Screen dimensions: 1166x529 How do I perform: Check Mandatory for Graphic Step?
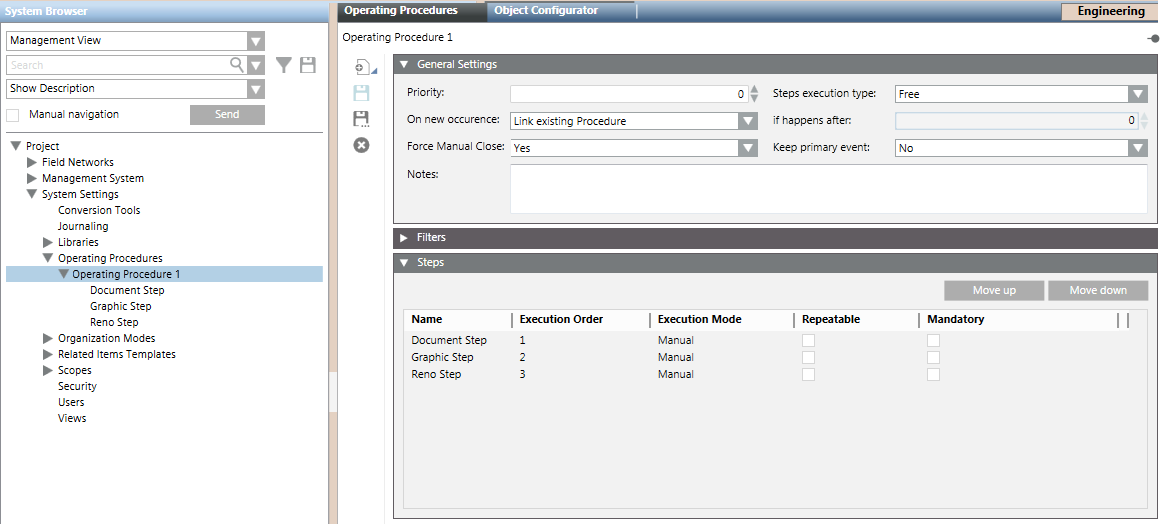pos(933,358)
